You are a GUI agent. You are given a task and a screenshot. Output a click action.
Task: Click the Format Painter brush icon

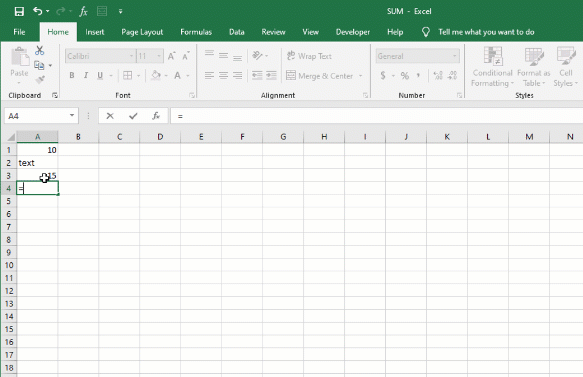point(40,80)
